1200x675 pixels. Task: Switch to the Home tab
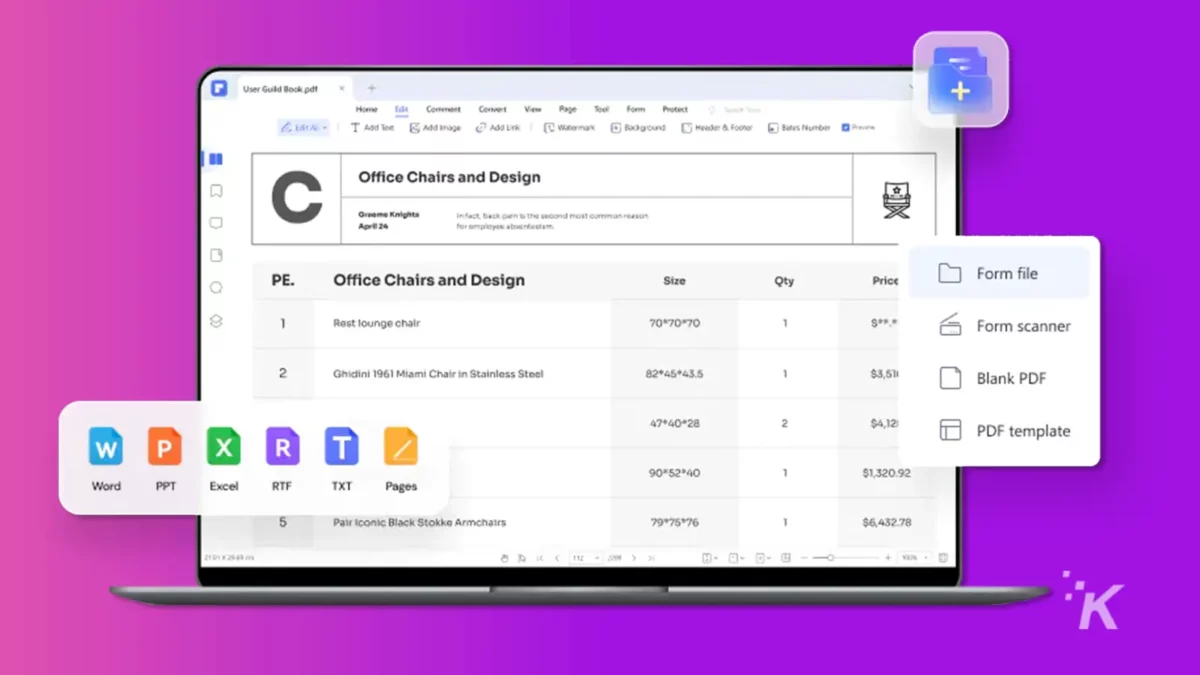367,109
